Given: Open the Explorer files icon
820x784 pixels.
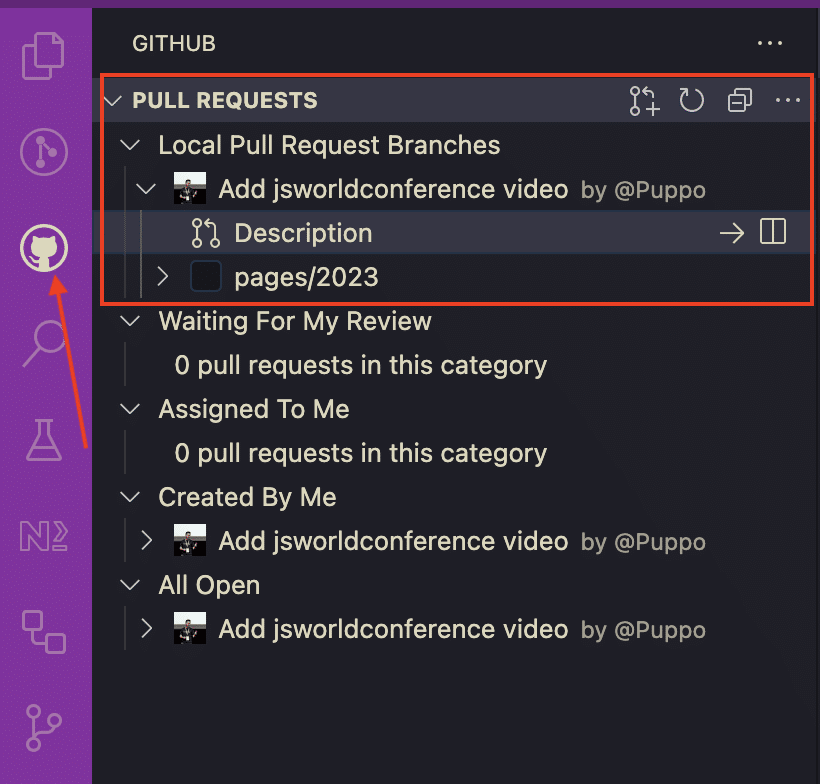Looking at the screenshot, I should coord(43,56).
